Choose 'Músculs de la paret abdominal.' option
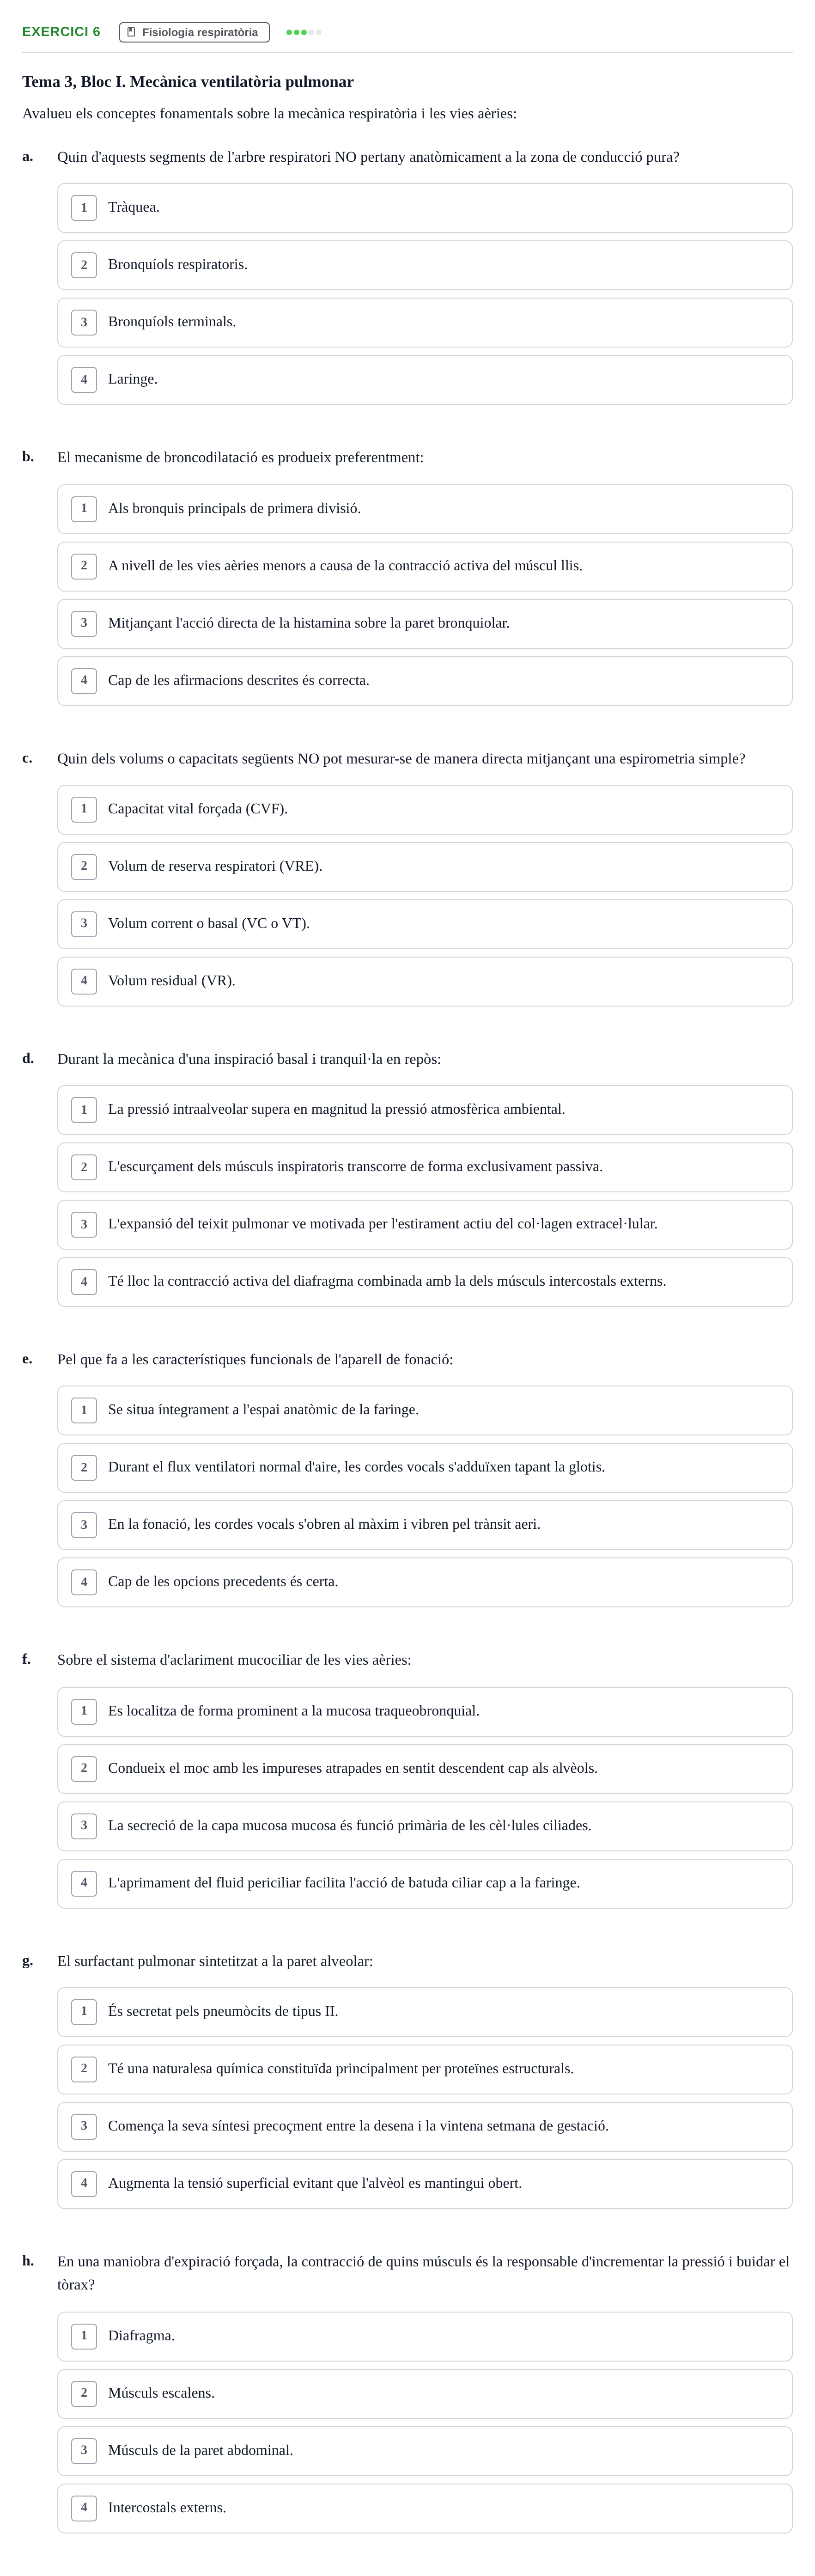This screenshot has width=815, height=2576. point(424,2450)
